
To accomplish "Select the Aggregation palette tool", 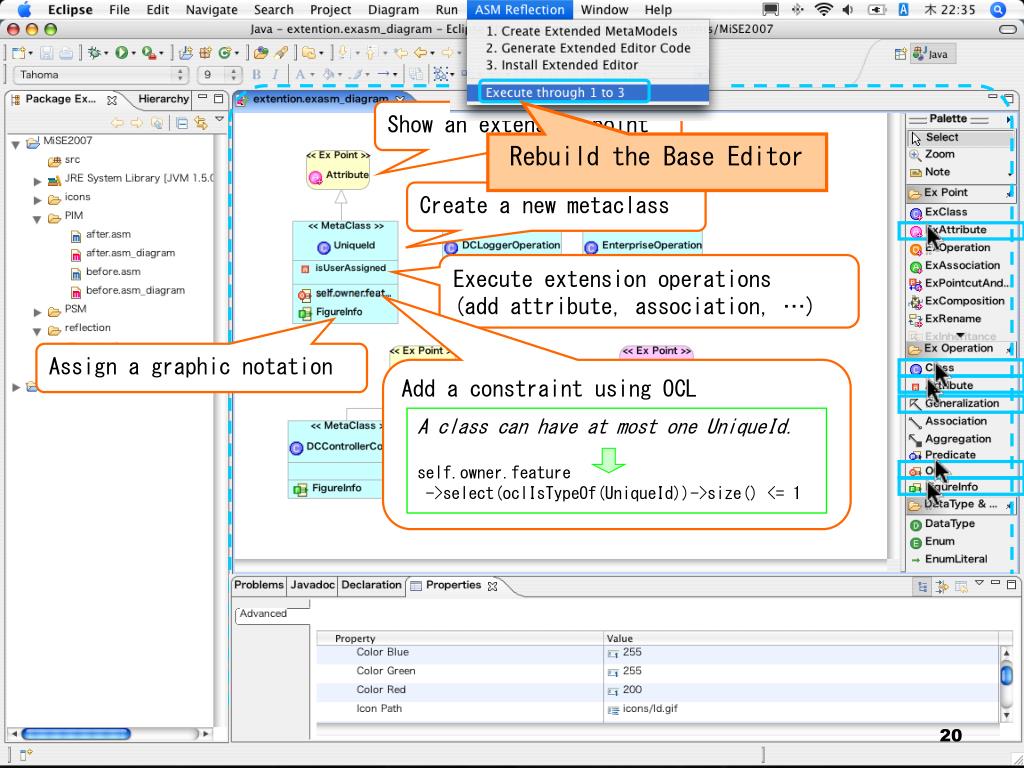I will 950,439.
